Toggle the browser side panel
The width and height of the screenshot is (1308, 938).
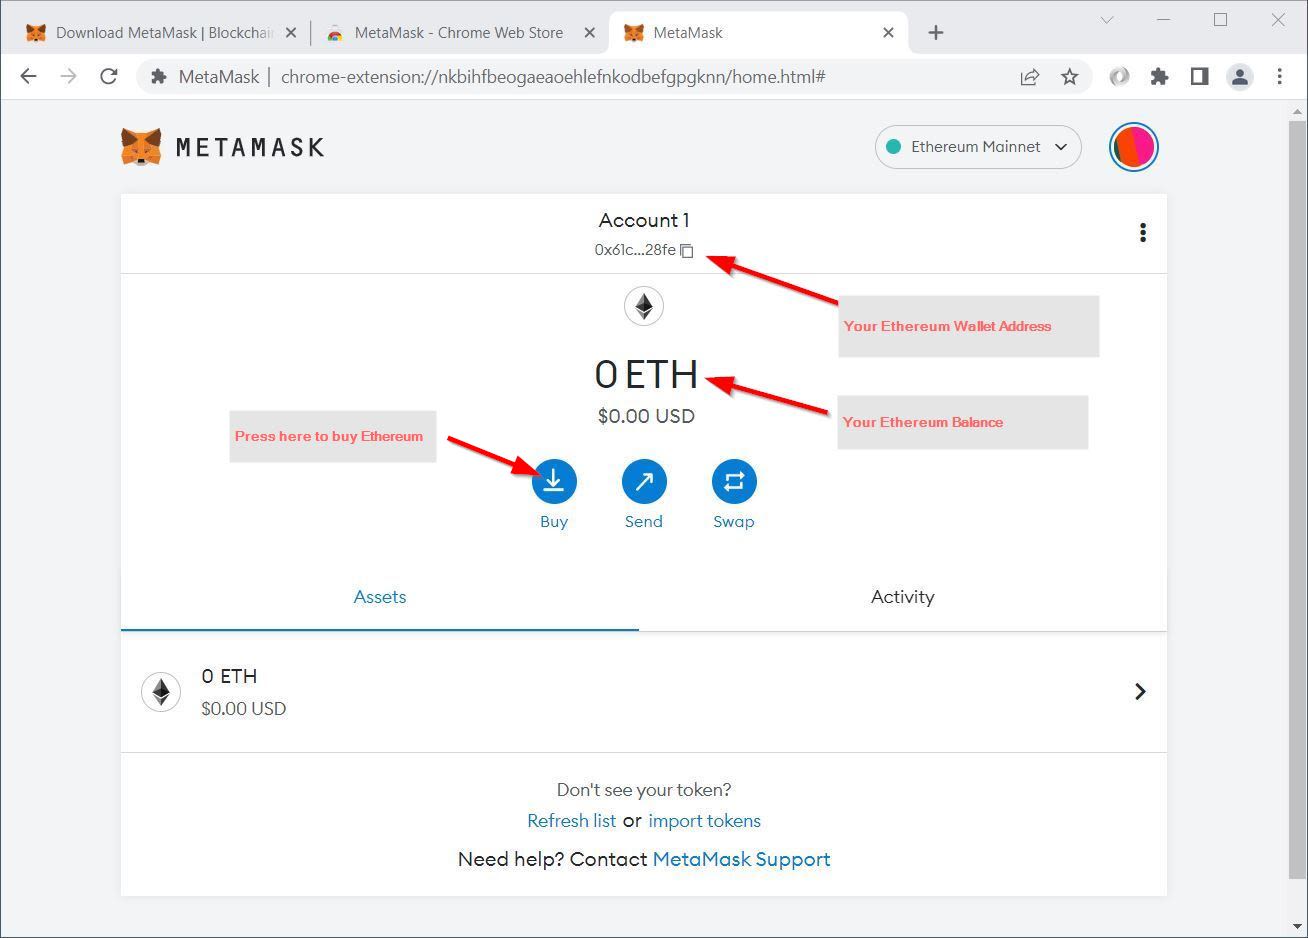tap(1199, 77)
